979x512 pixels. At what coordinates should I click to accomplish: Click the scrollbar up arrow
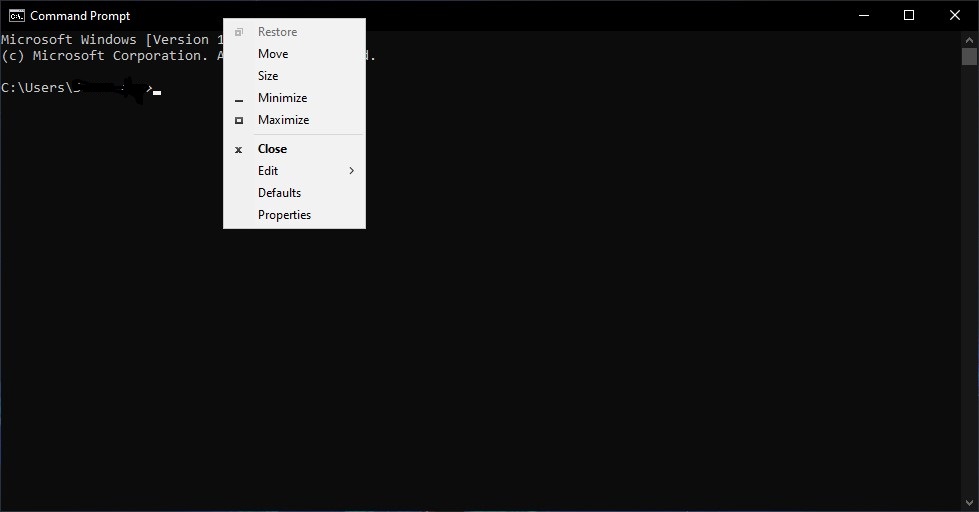(x=969, y=39)
